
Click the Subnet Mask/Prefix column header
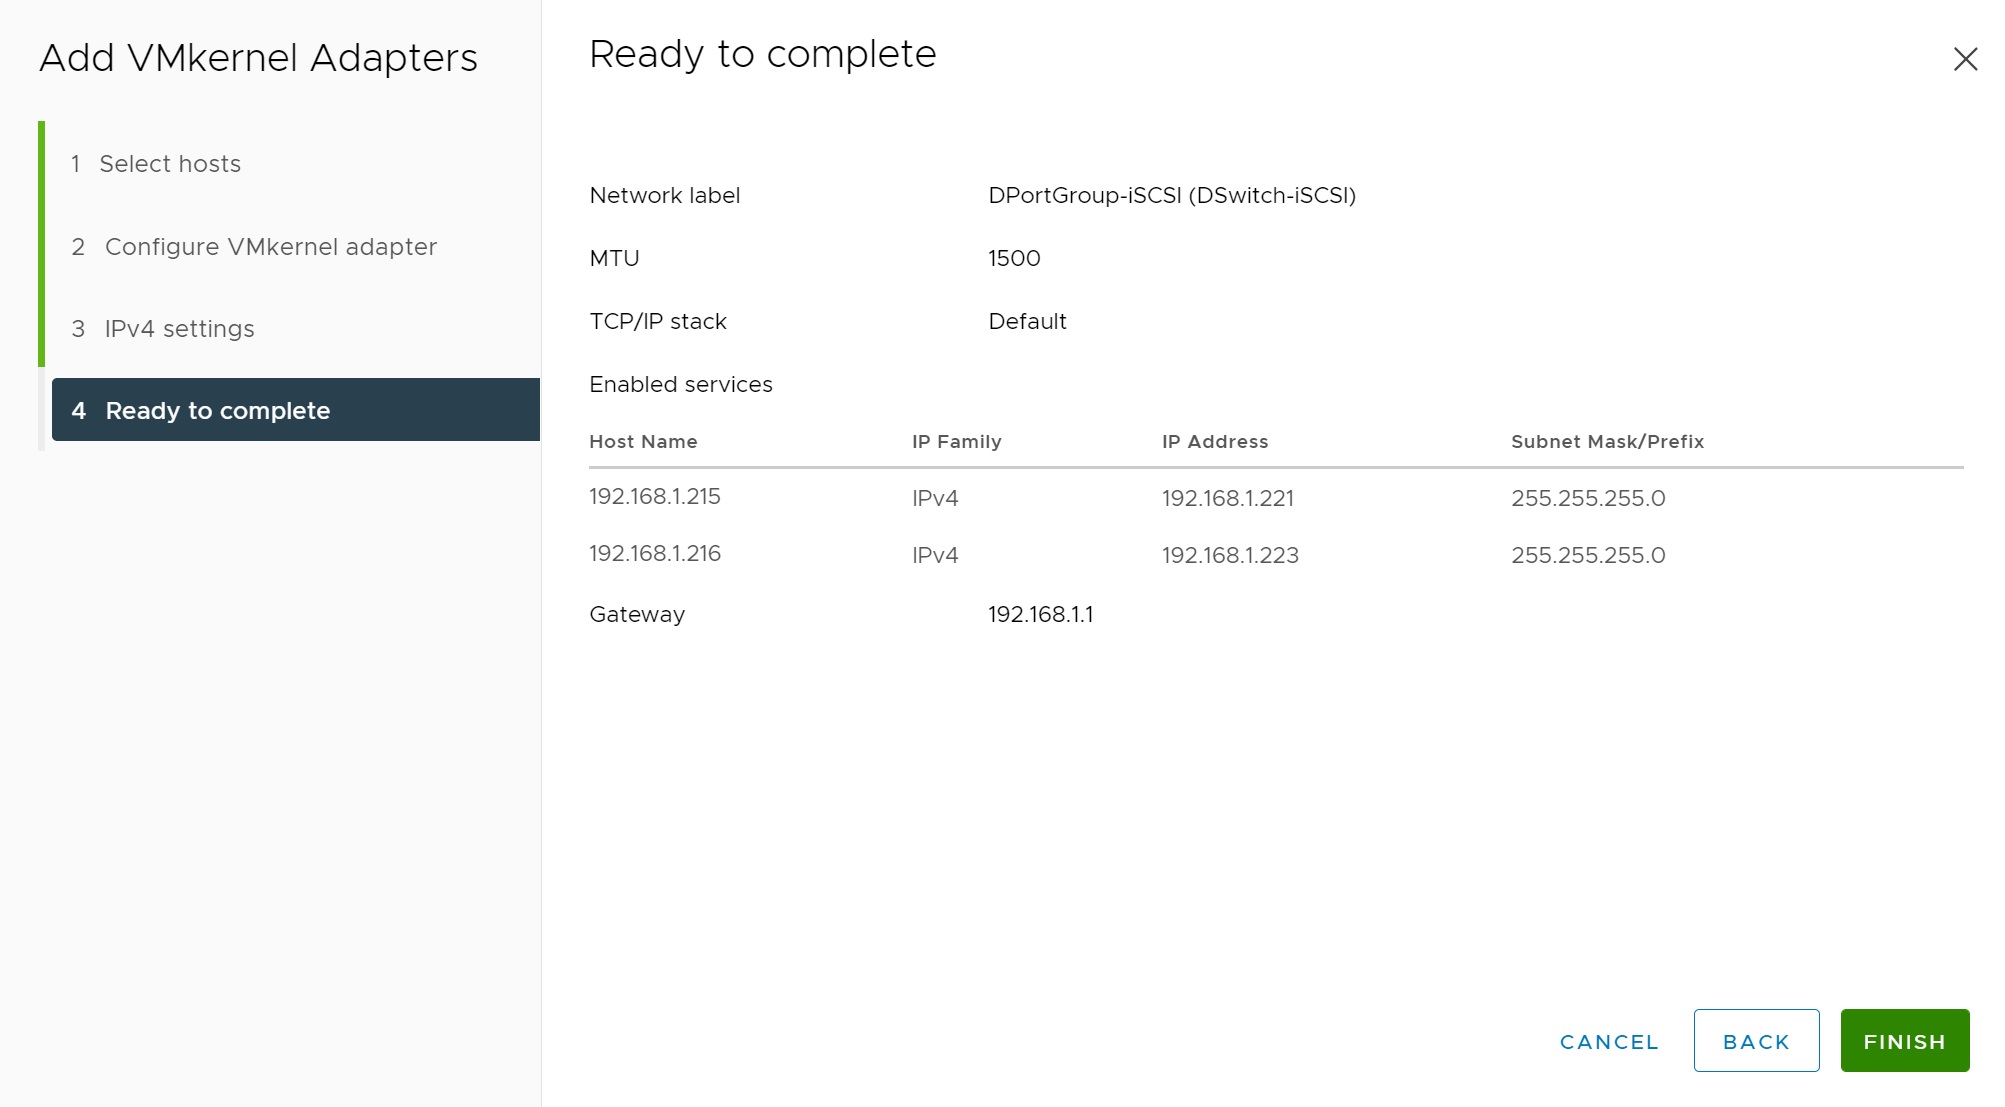[x=1607, y=442]
